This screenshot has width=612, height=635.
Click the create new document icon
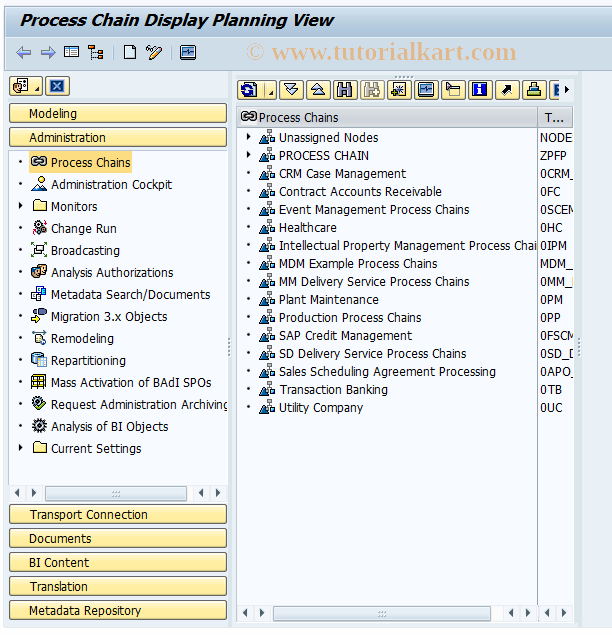coord(130,52)
